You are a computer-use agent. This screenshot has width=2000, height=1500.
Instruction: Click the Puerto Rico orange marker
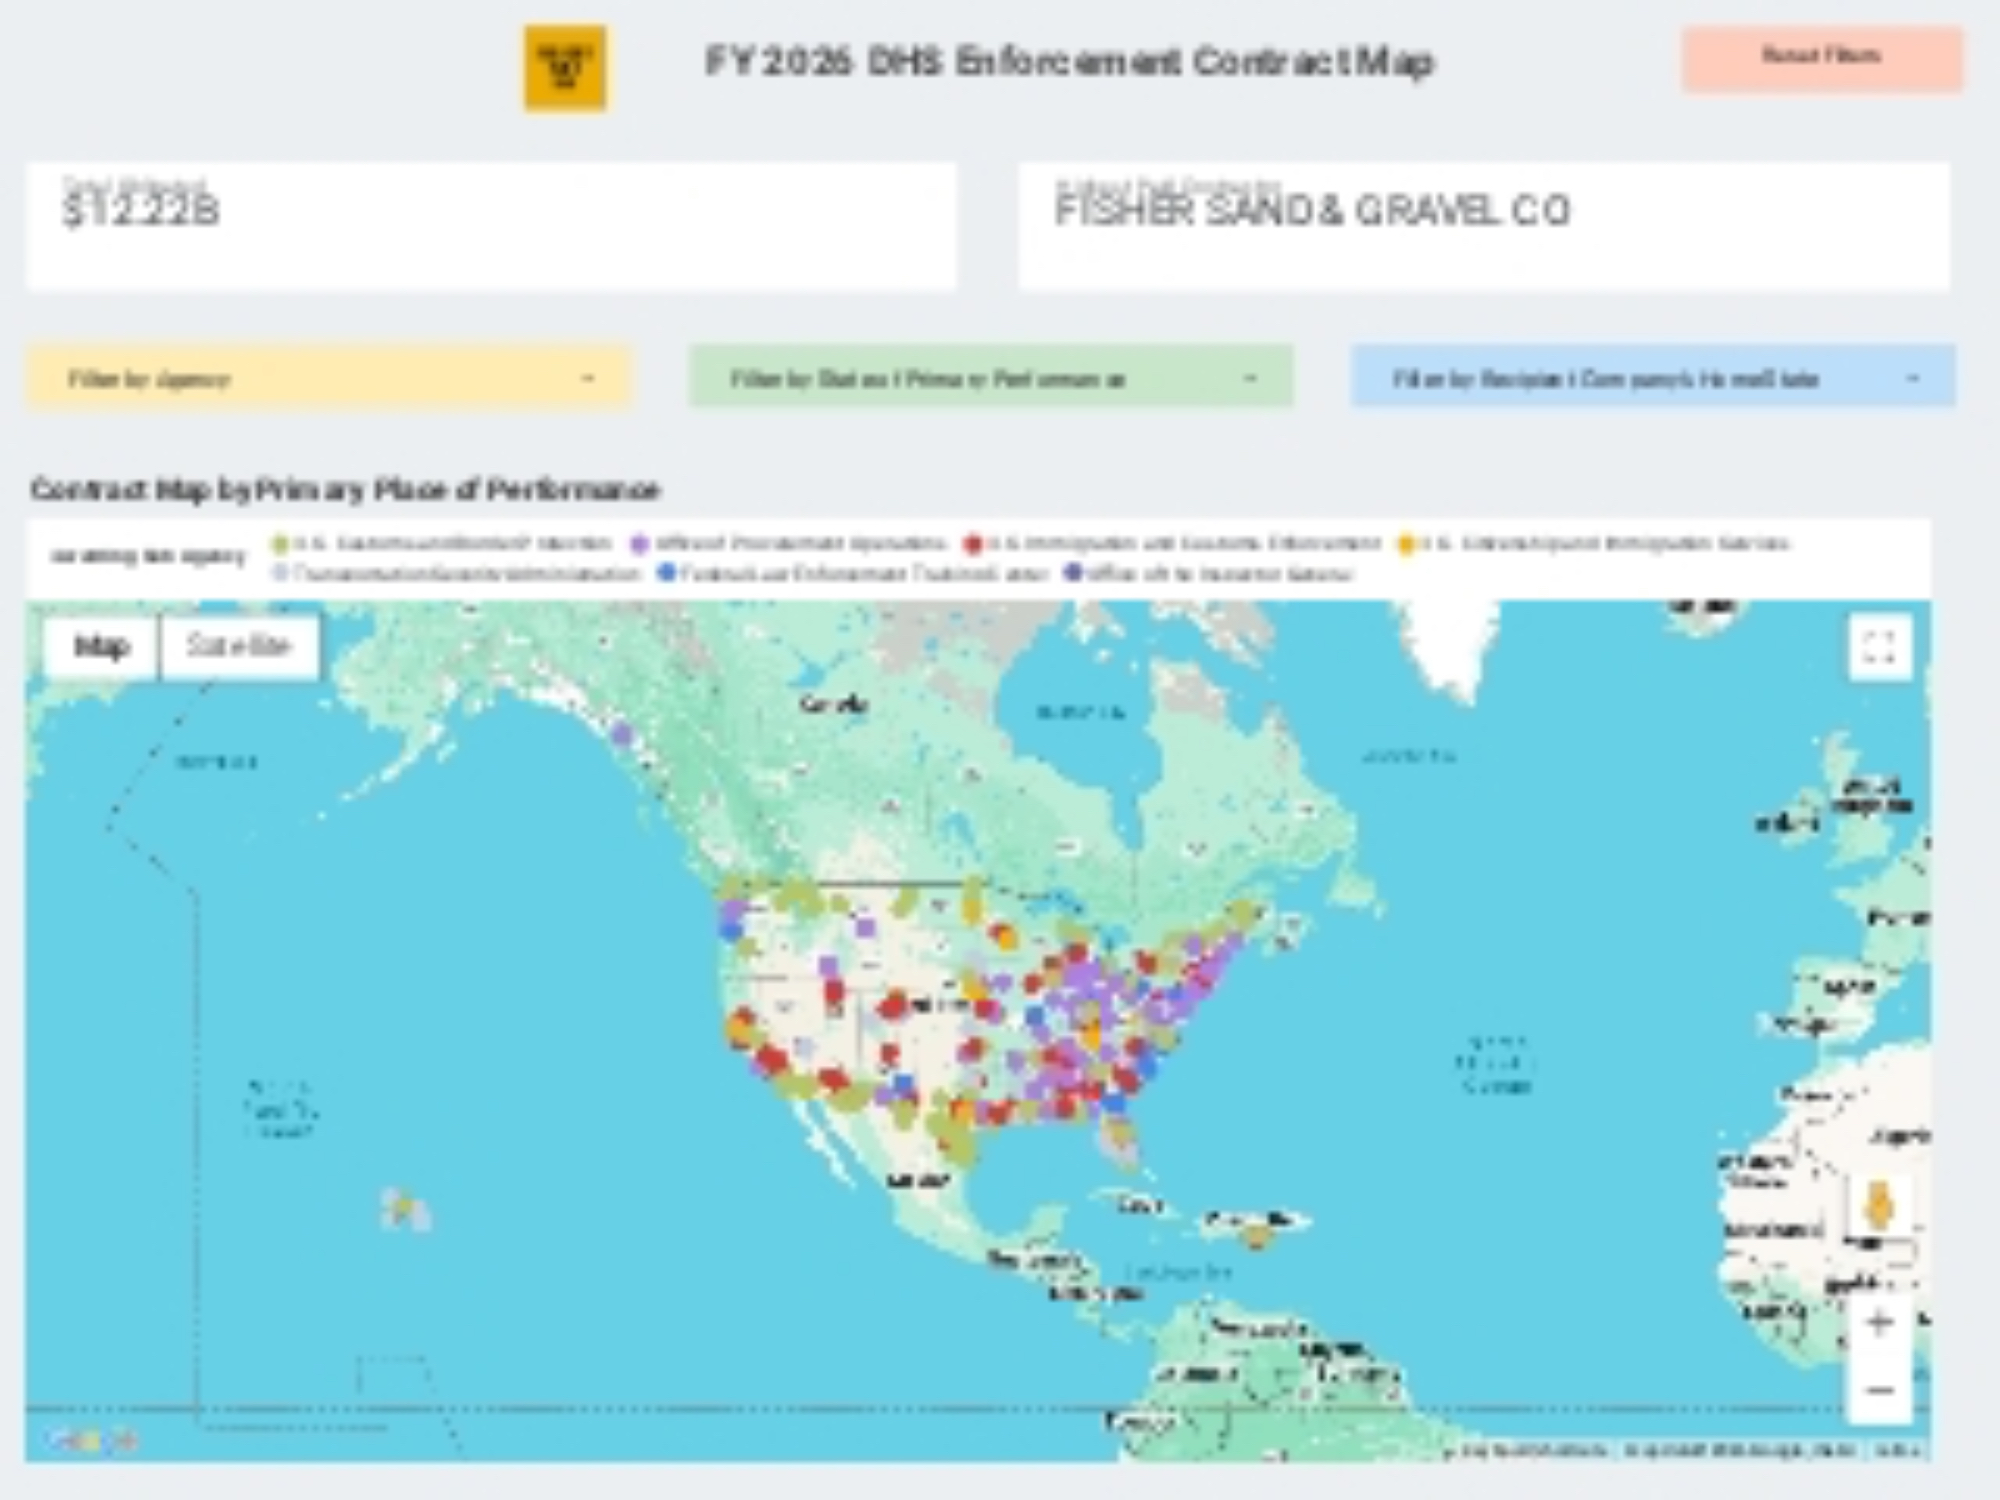click(1257, 1238)
